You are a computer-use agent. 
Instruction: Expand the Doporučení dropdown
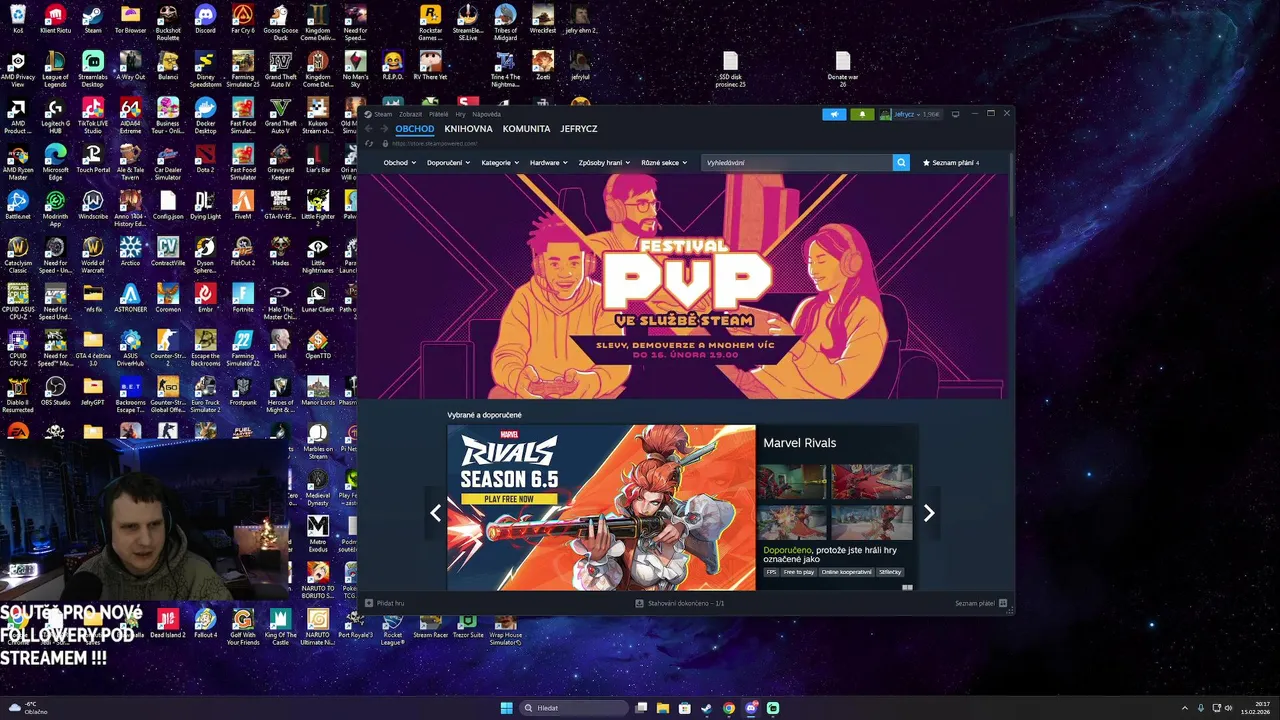click(448, 162)
